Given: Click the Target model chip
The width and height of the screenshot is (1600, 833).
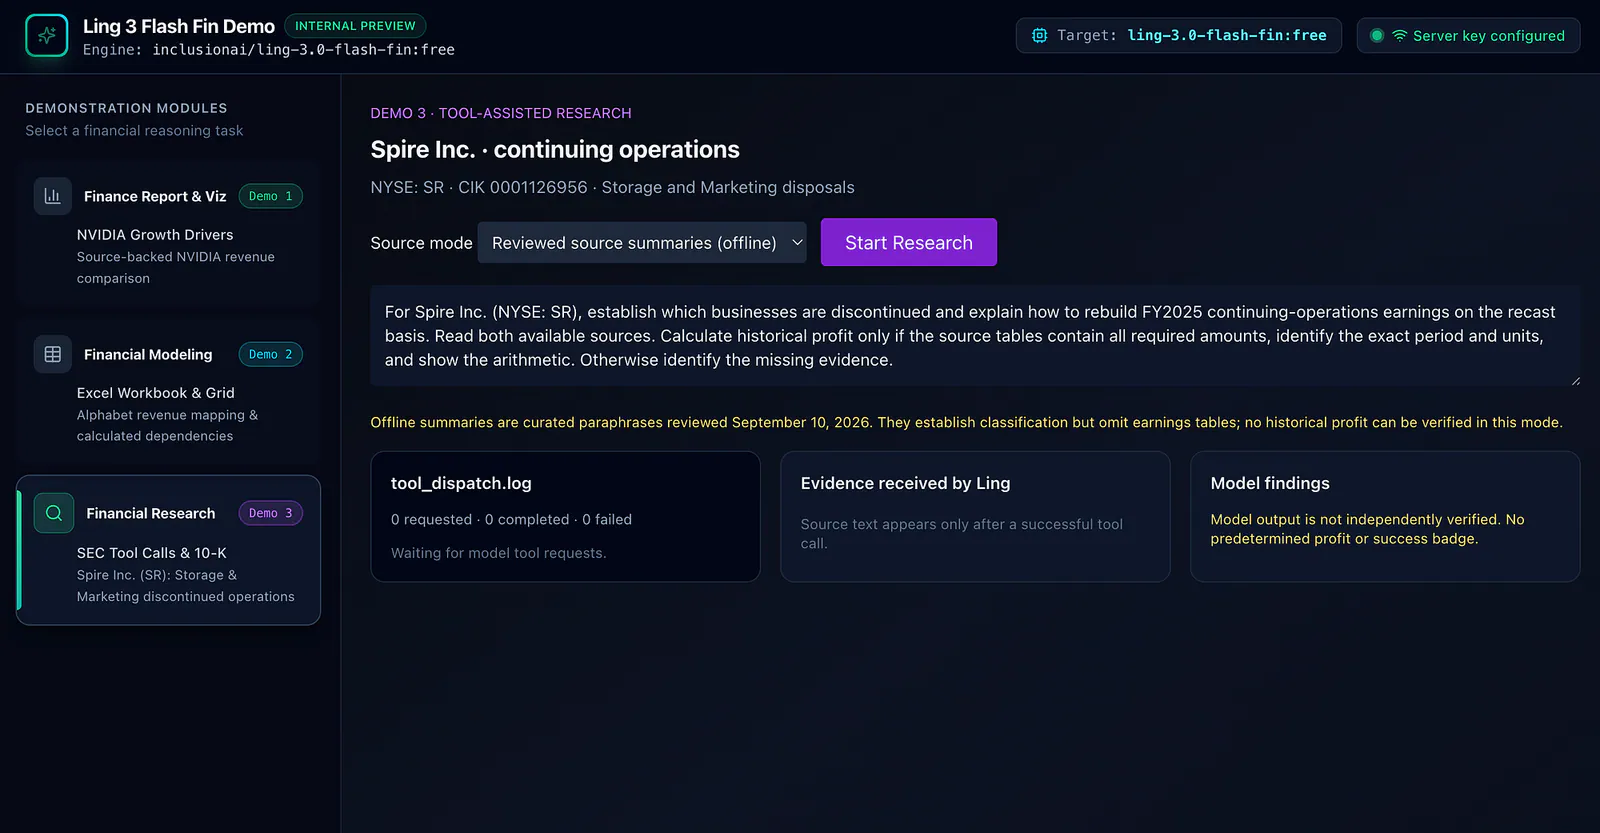Looking at the screenshot, I should click(x=1179, y=36).
